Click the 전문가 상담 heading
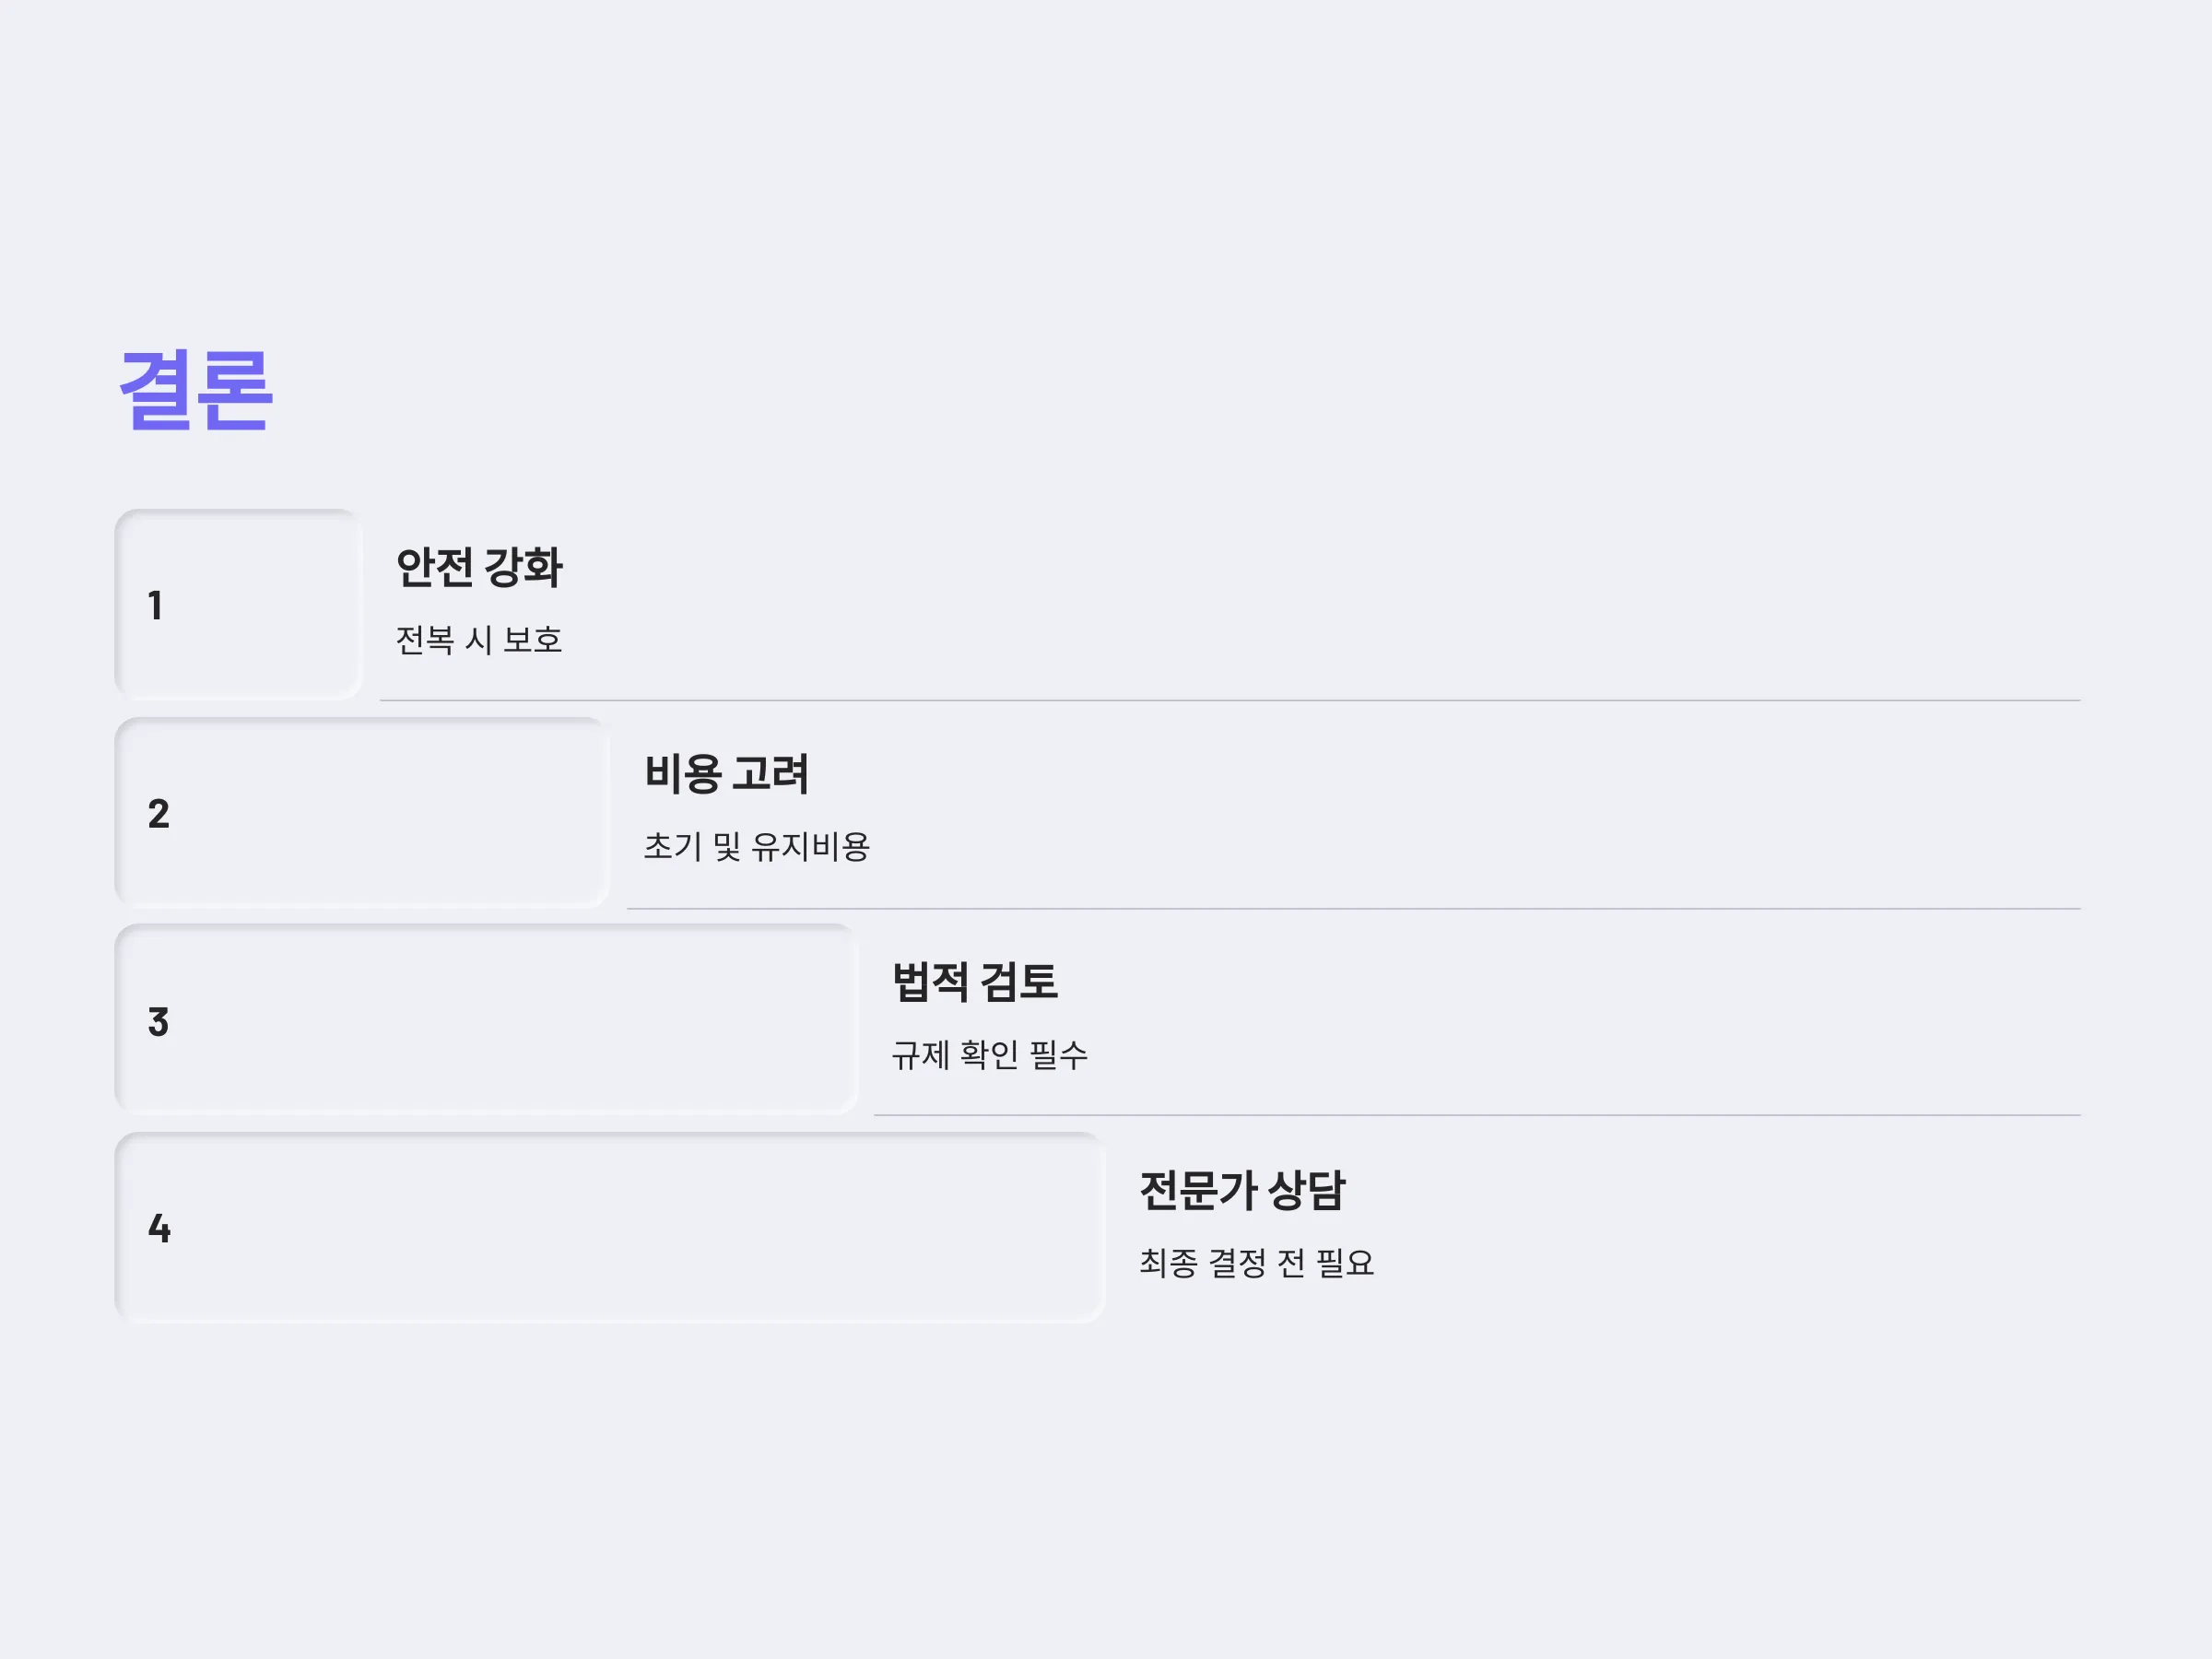Viewport: 2212px width, 1659px height. [1242, 1190]
